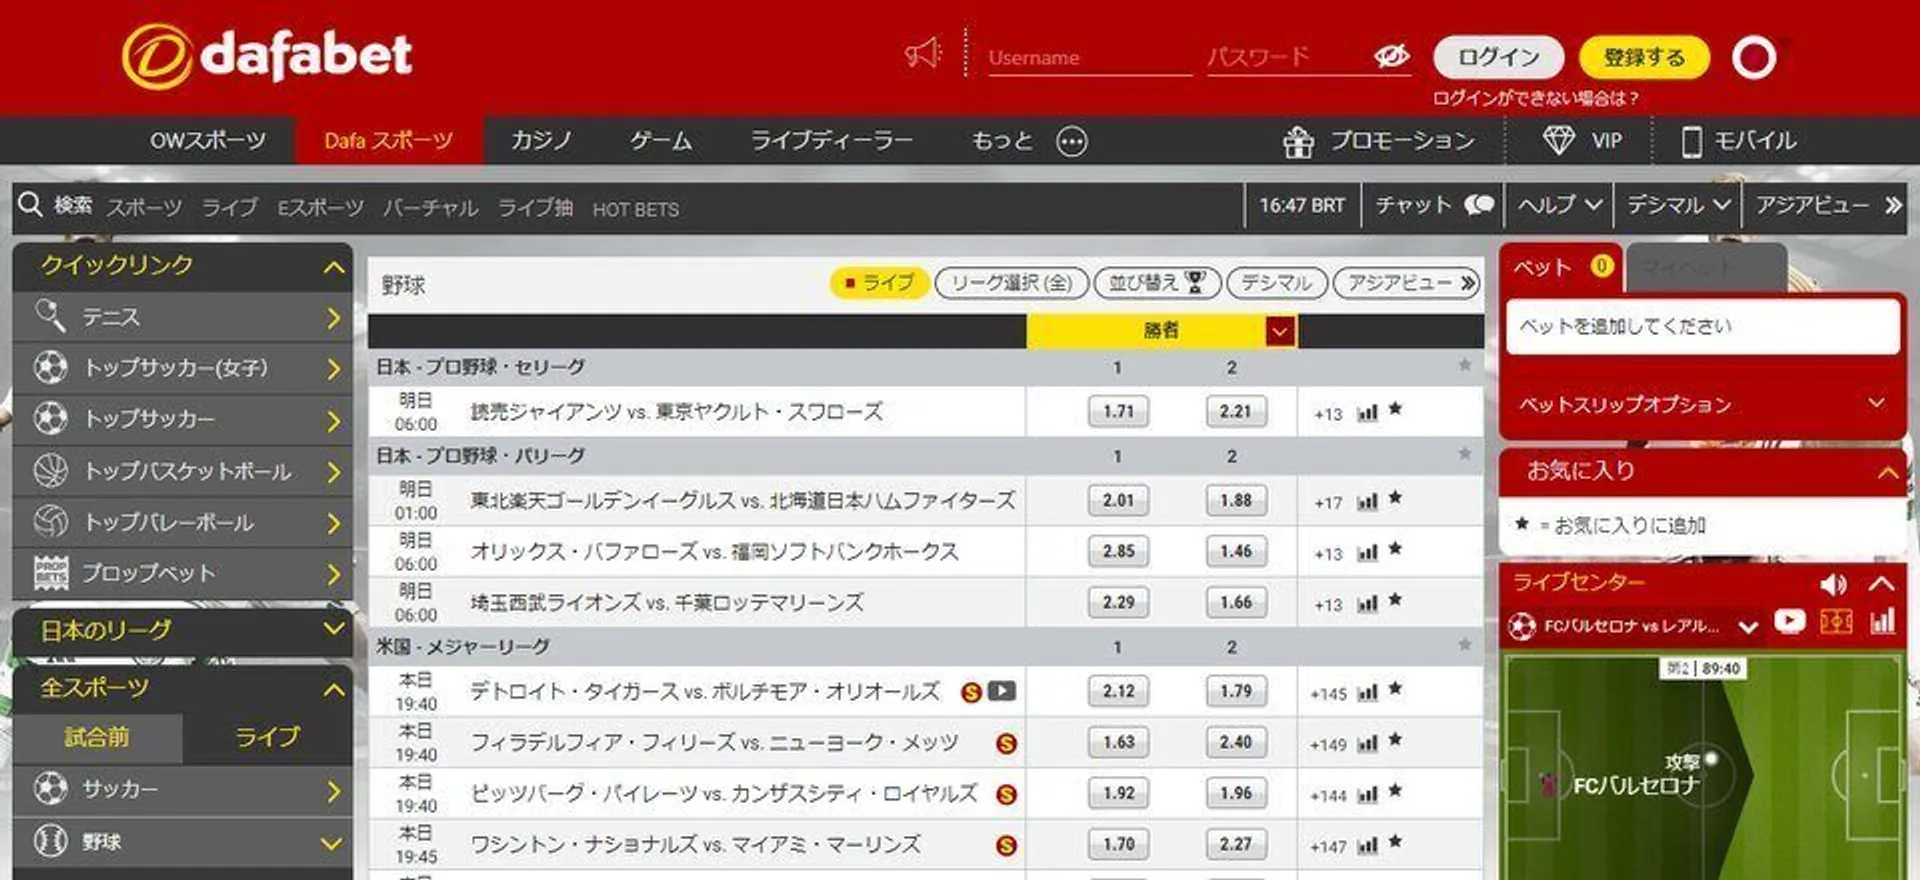Go to the Casino menu
This screenshot has height=880, width=1920.
coord(541,141)
